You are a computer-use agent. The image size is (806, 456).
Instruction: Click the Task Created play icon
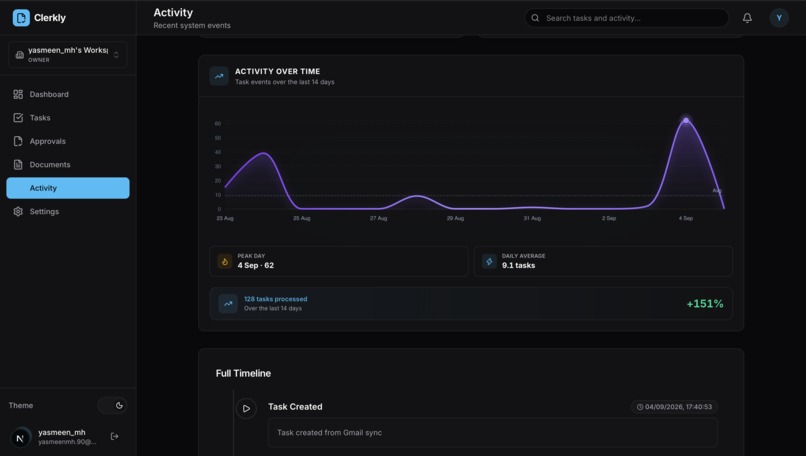coord(246,408)
